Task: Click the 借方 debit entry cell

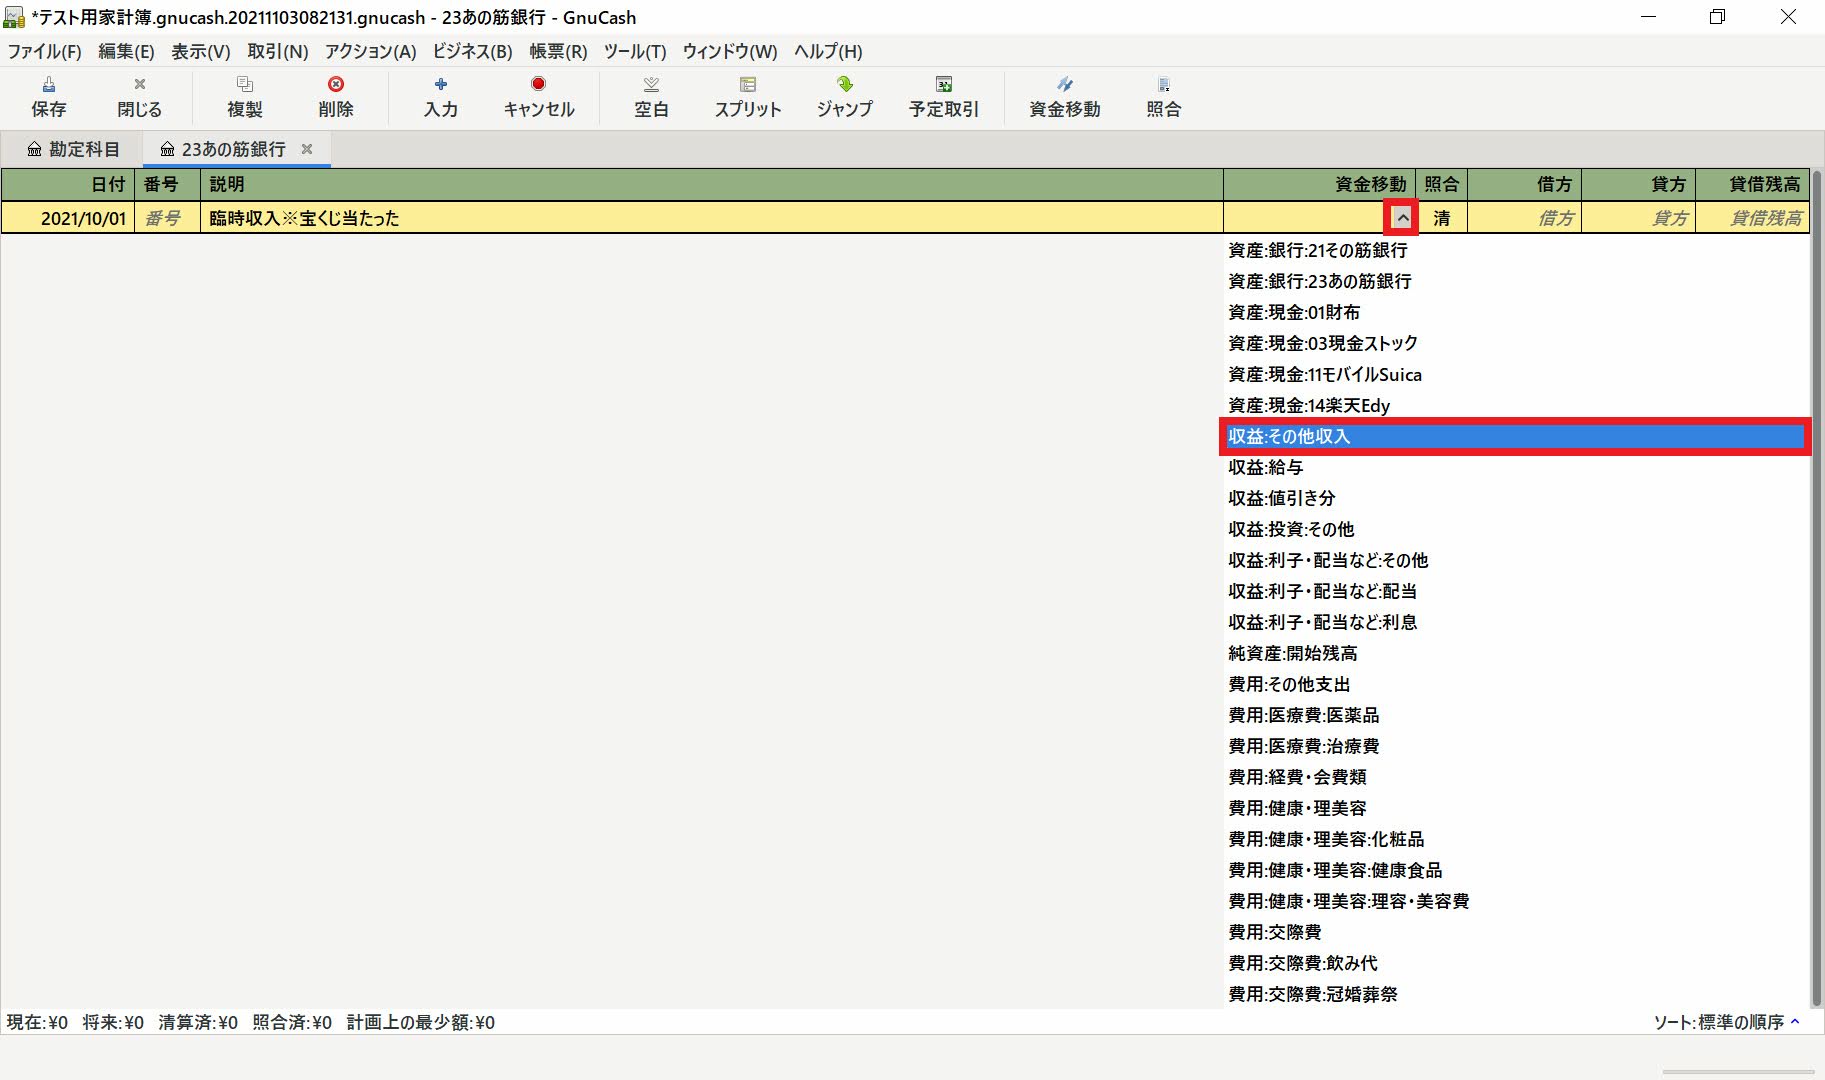Action: coord(1524,218)
